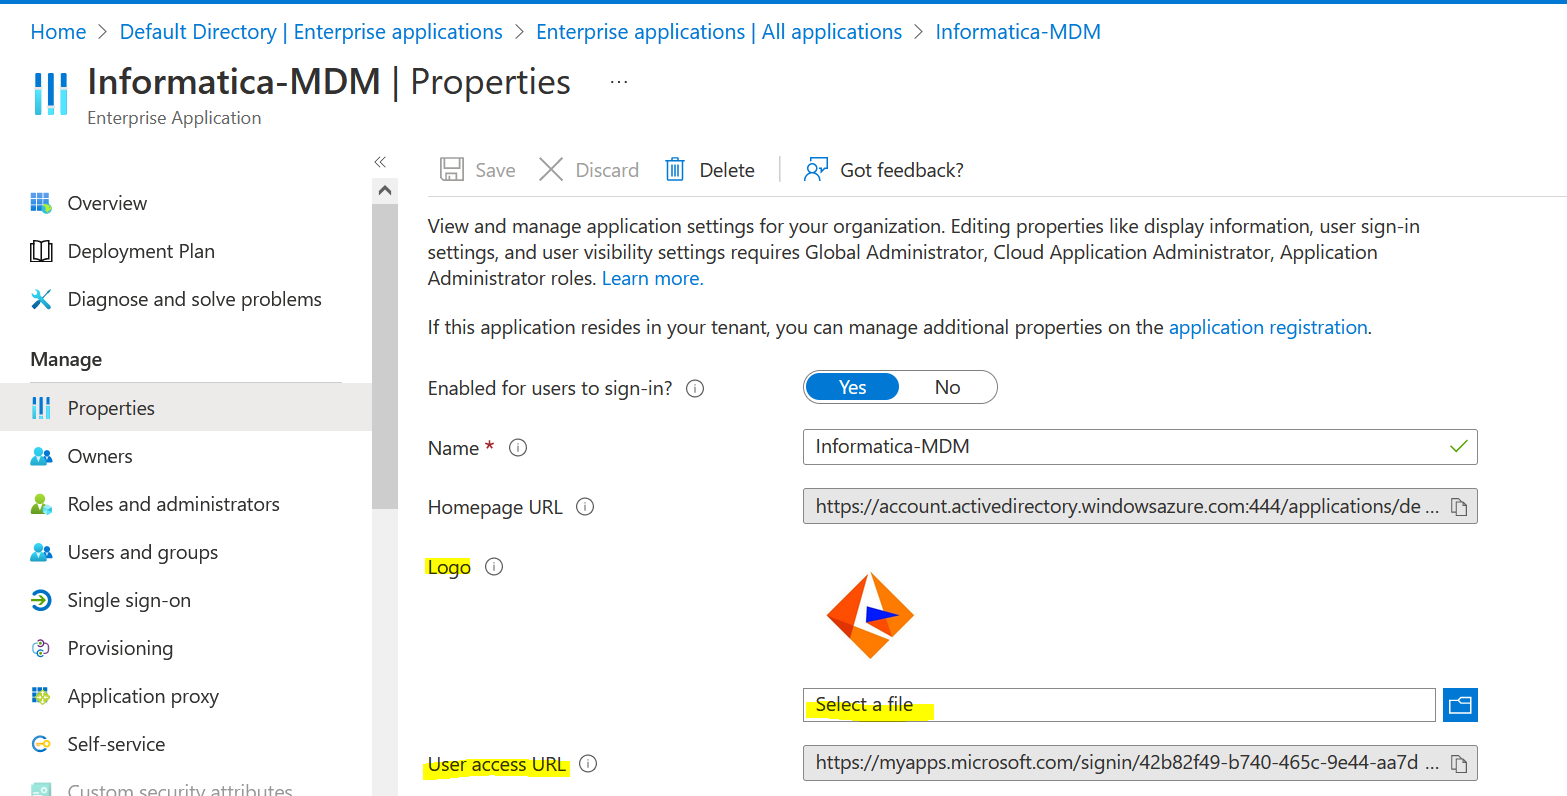
Task: Click the Roles and administrators icon
Action: (x=41, y=504)
